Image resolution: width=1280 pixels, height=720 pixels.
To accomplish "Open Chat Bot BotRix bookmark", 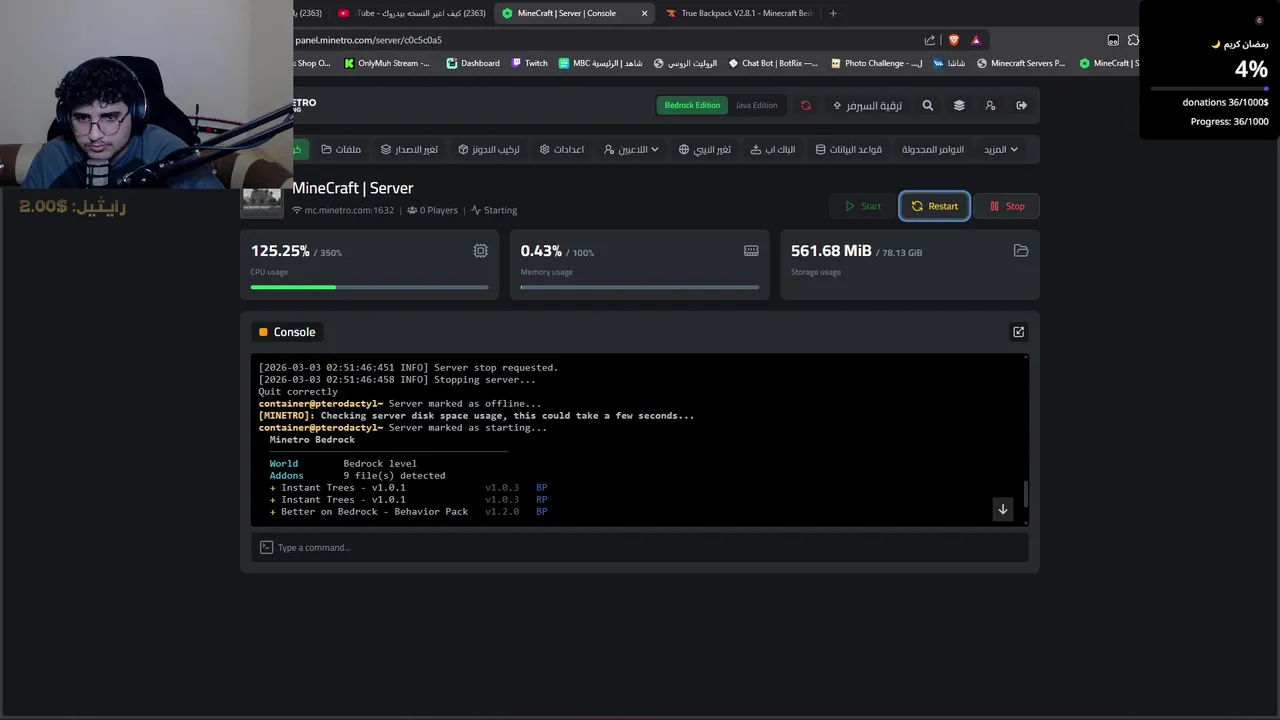I will click(x=773, y=63).
